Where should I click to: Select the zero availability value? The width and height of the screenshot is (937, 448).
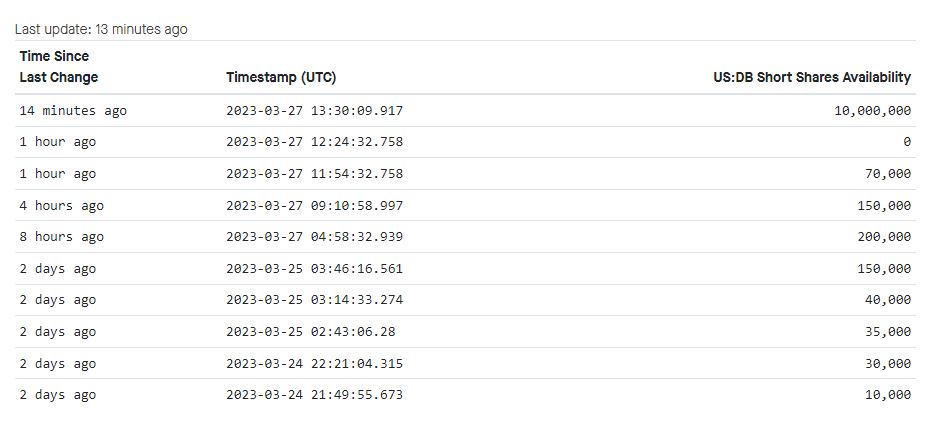click(907, 143)
